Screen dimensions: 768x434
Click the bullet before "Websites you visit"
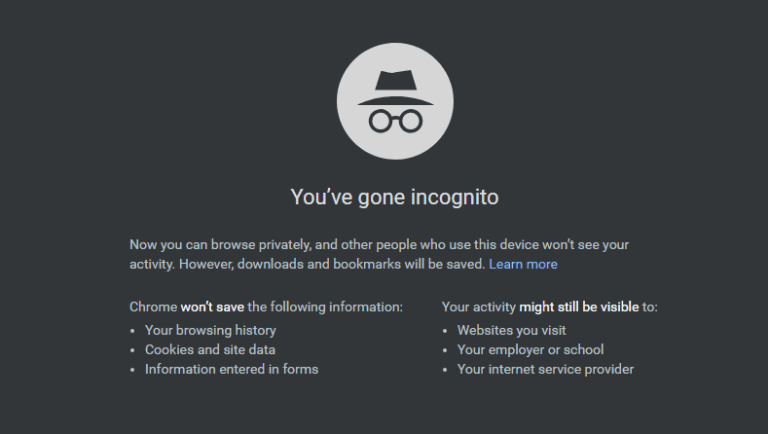(x=445, y=331)
